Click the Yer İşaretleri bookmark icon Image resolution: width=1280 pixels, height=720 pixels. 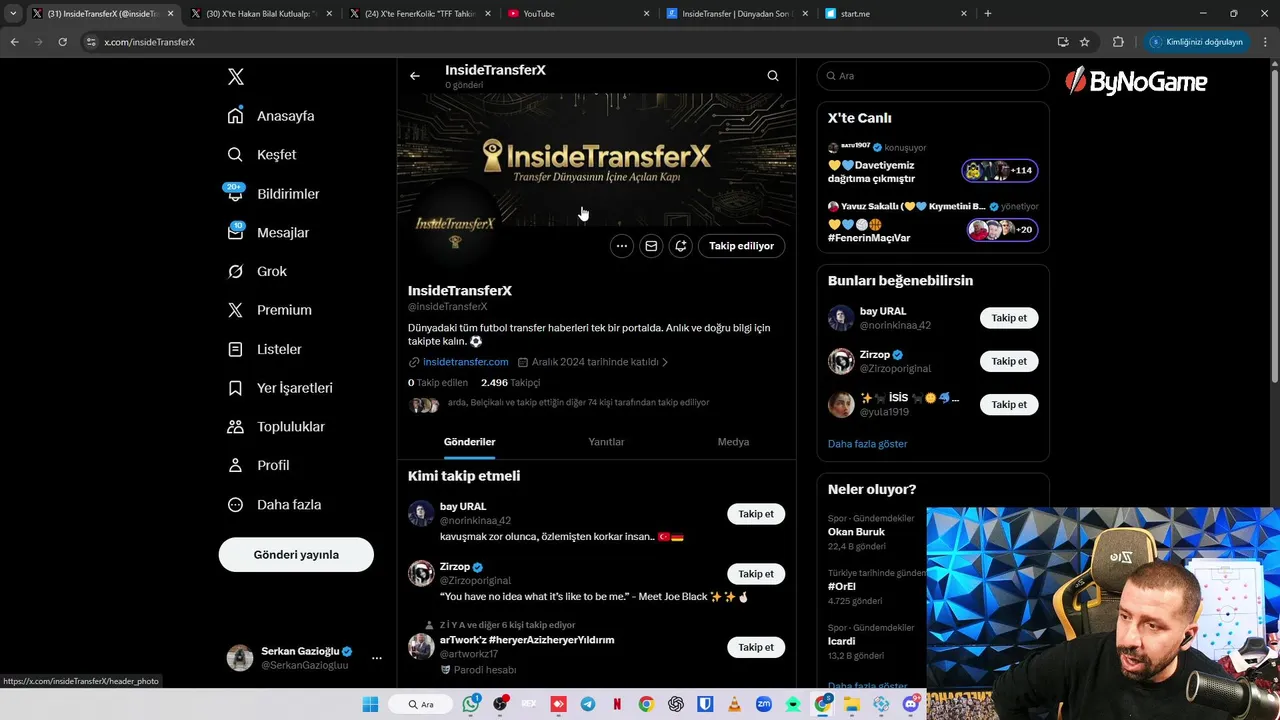[x=235, y=388]
